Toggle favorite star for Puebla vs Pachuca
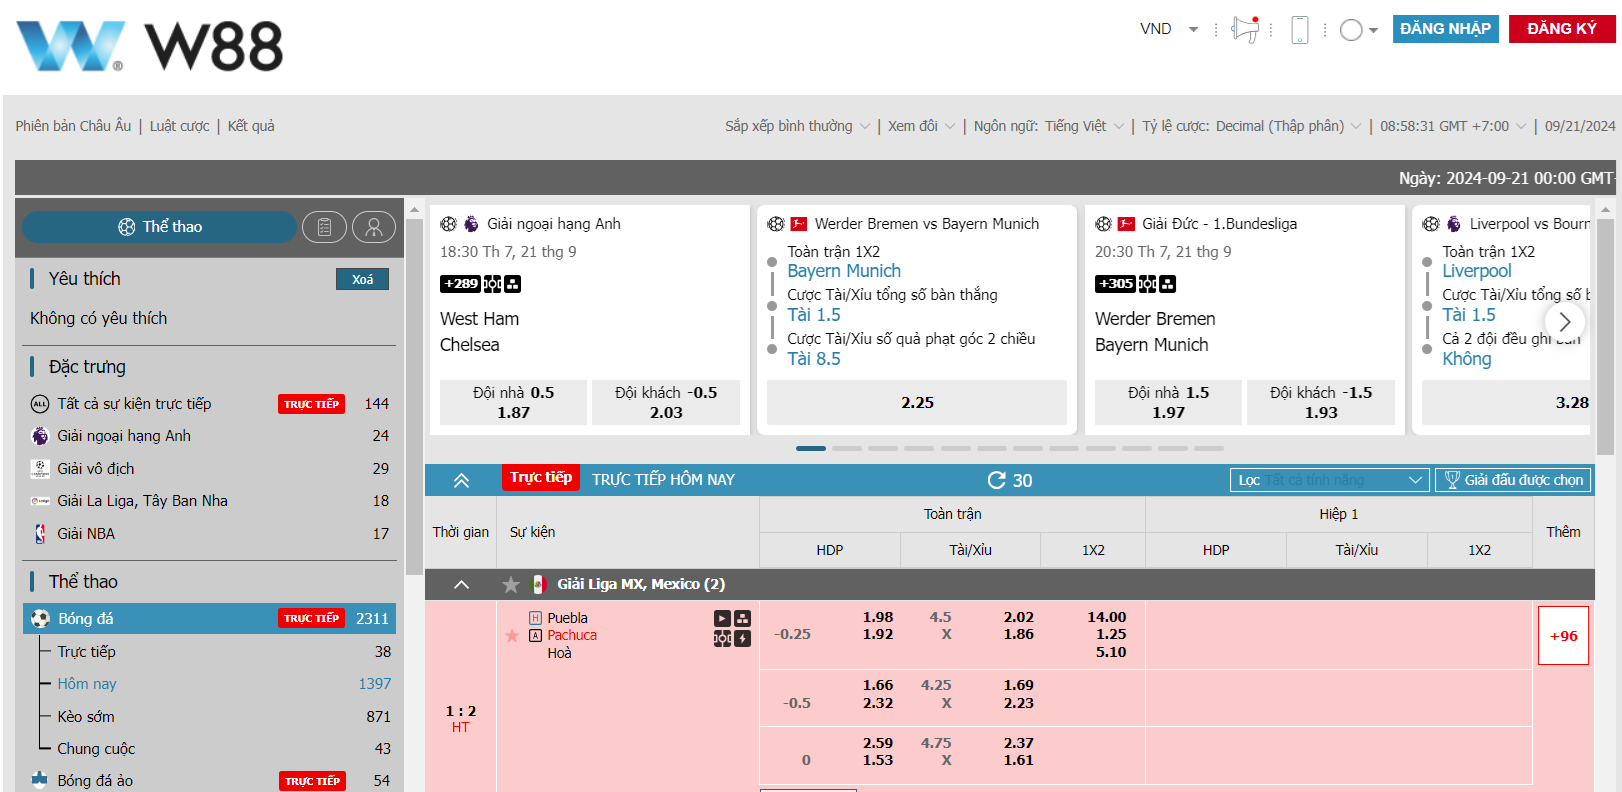 pyautogui.click(x=512, y=636)
